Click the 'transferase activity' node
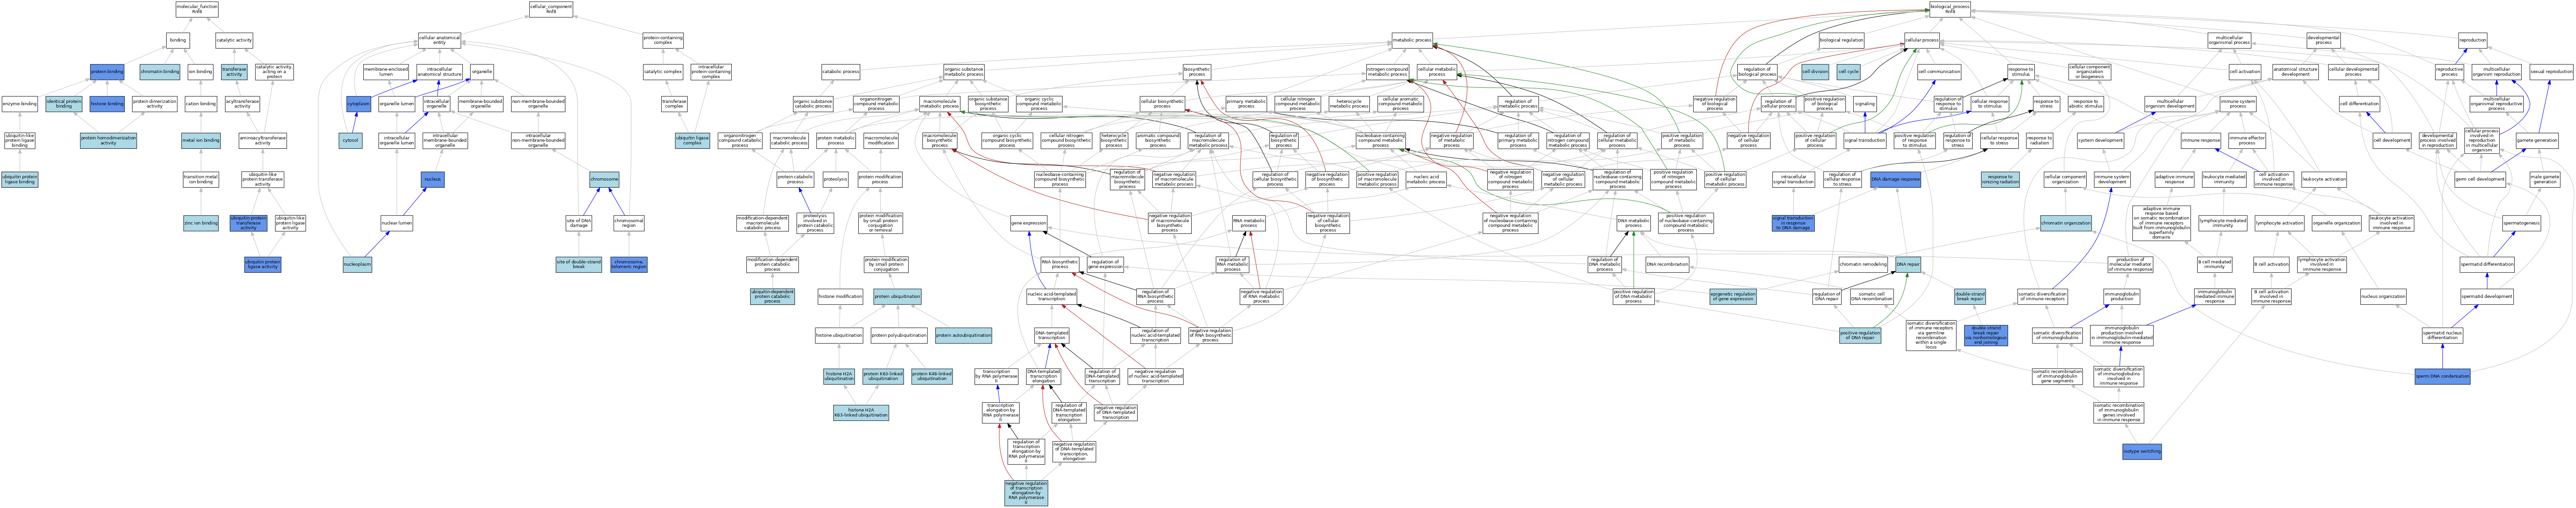Image resolution: width=2576 pixels, height=508 pixels. coord(234,72)
